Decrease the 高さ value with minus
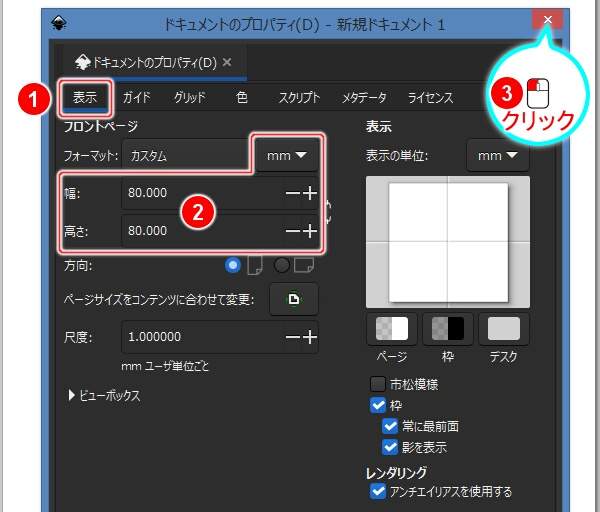This screenshot has width=600, height=512. pyautogui.click(x=293, y=231)
